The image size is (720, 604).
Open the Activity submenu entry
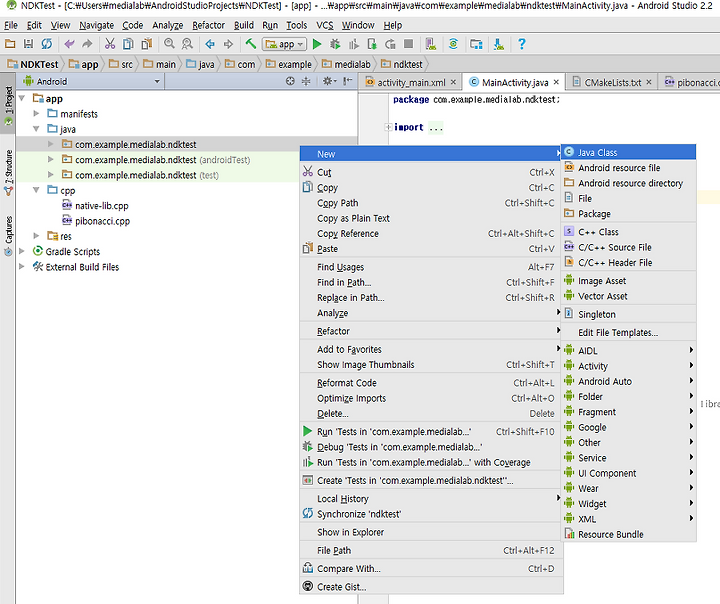(x=628, y=366)
